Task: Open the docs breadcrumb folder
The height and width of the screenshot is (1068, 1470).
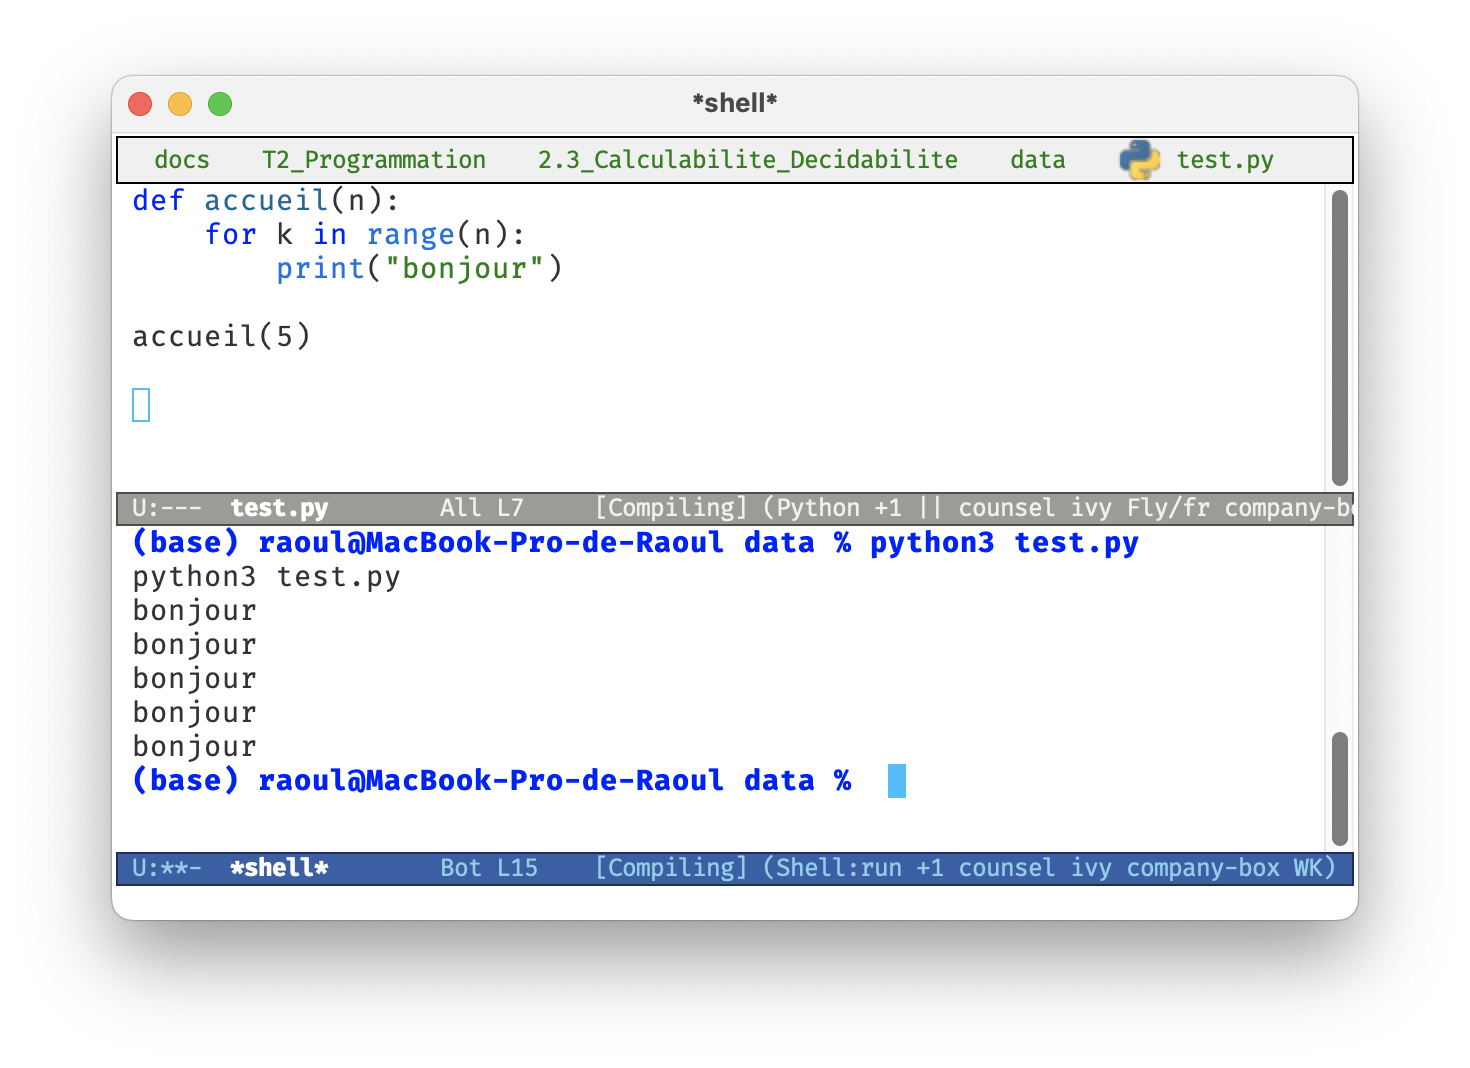Action: [x=182, y=160]
